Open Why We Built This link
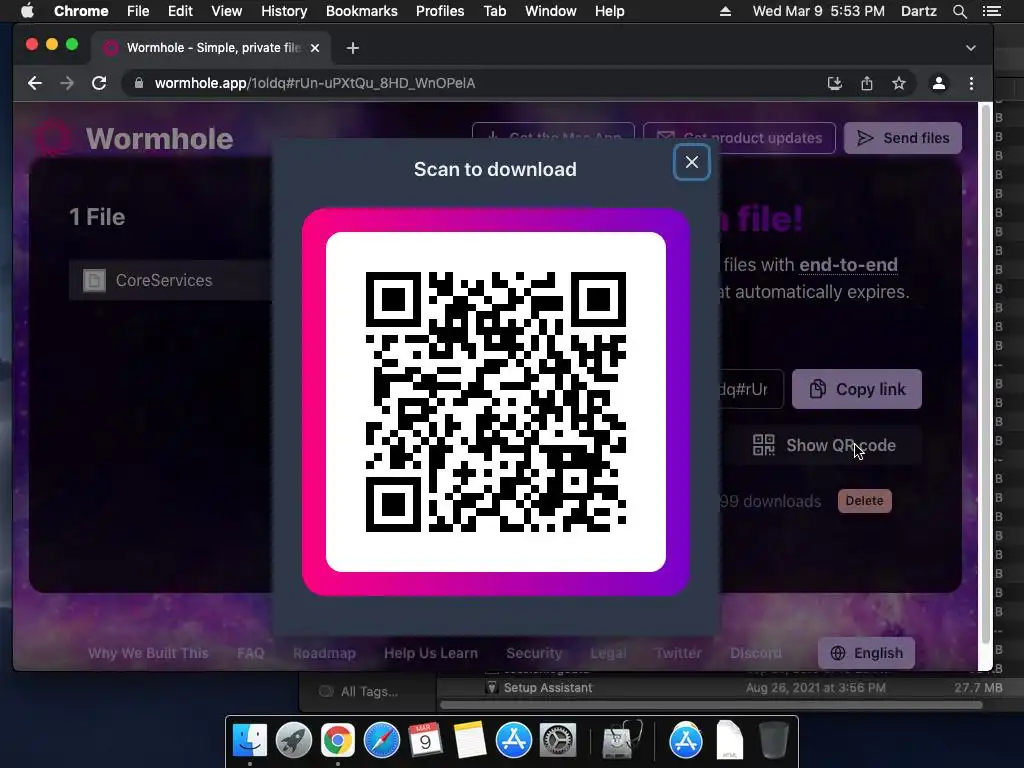The image size is (1024, 768). 148,653
